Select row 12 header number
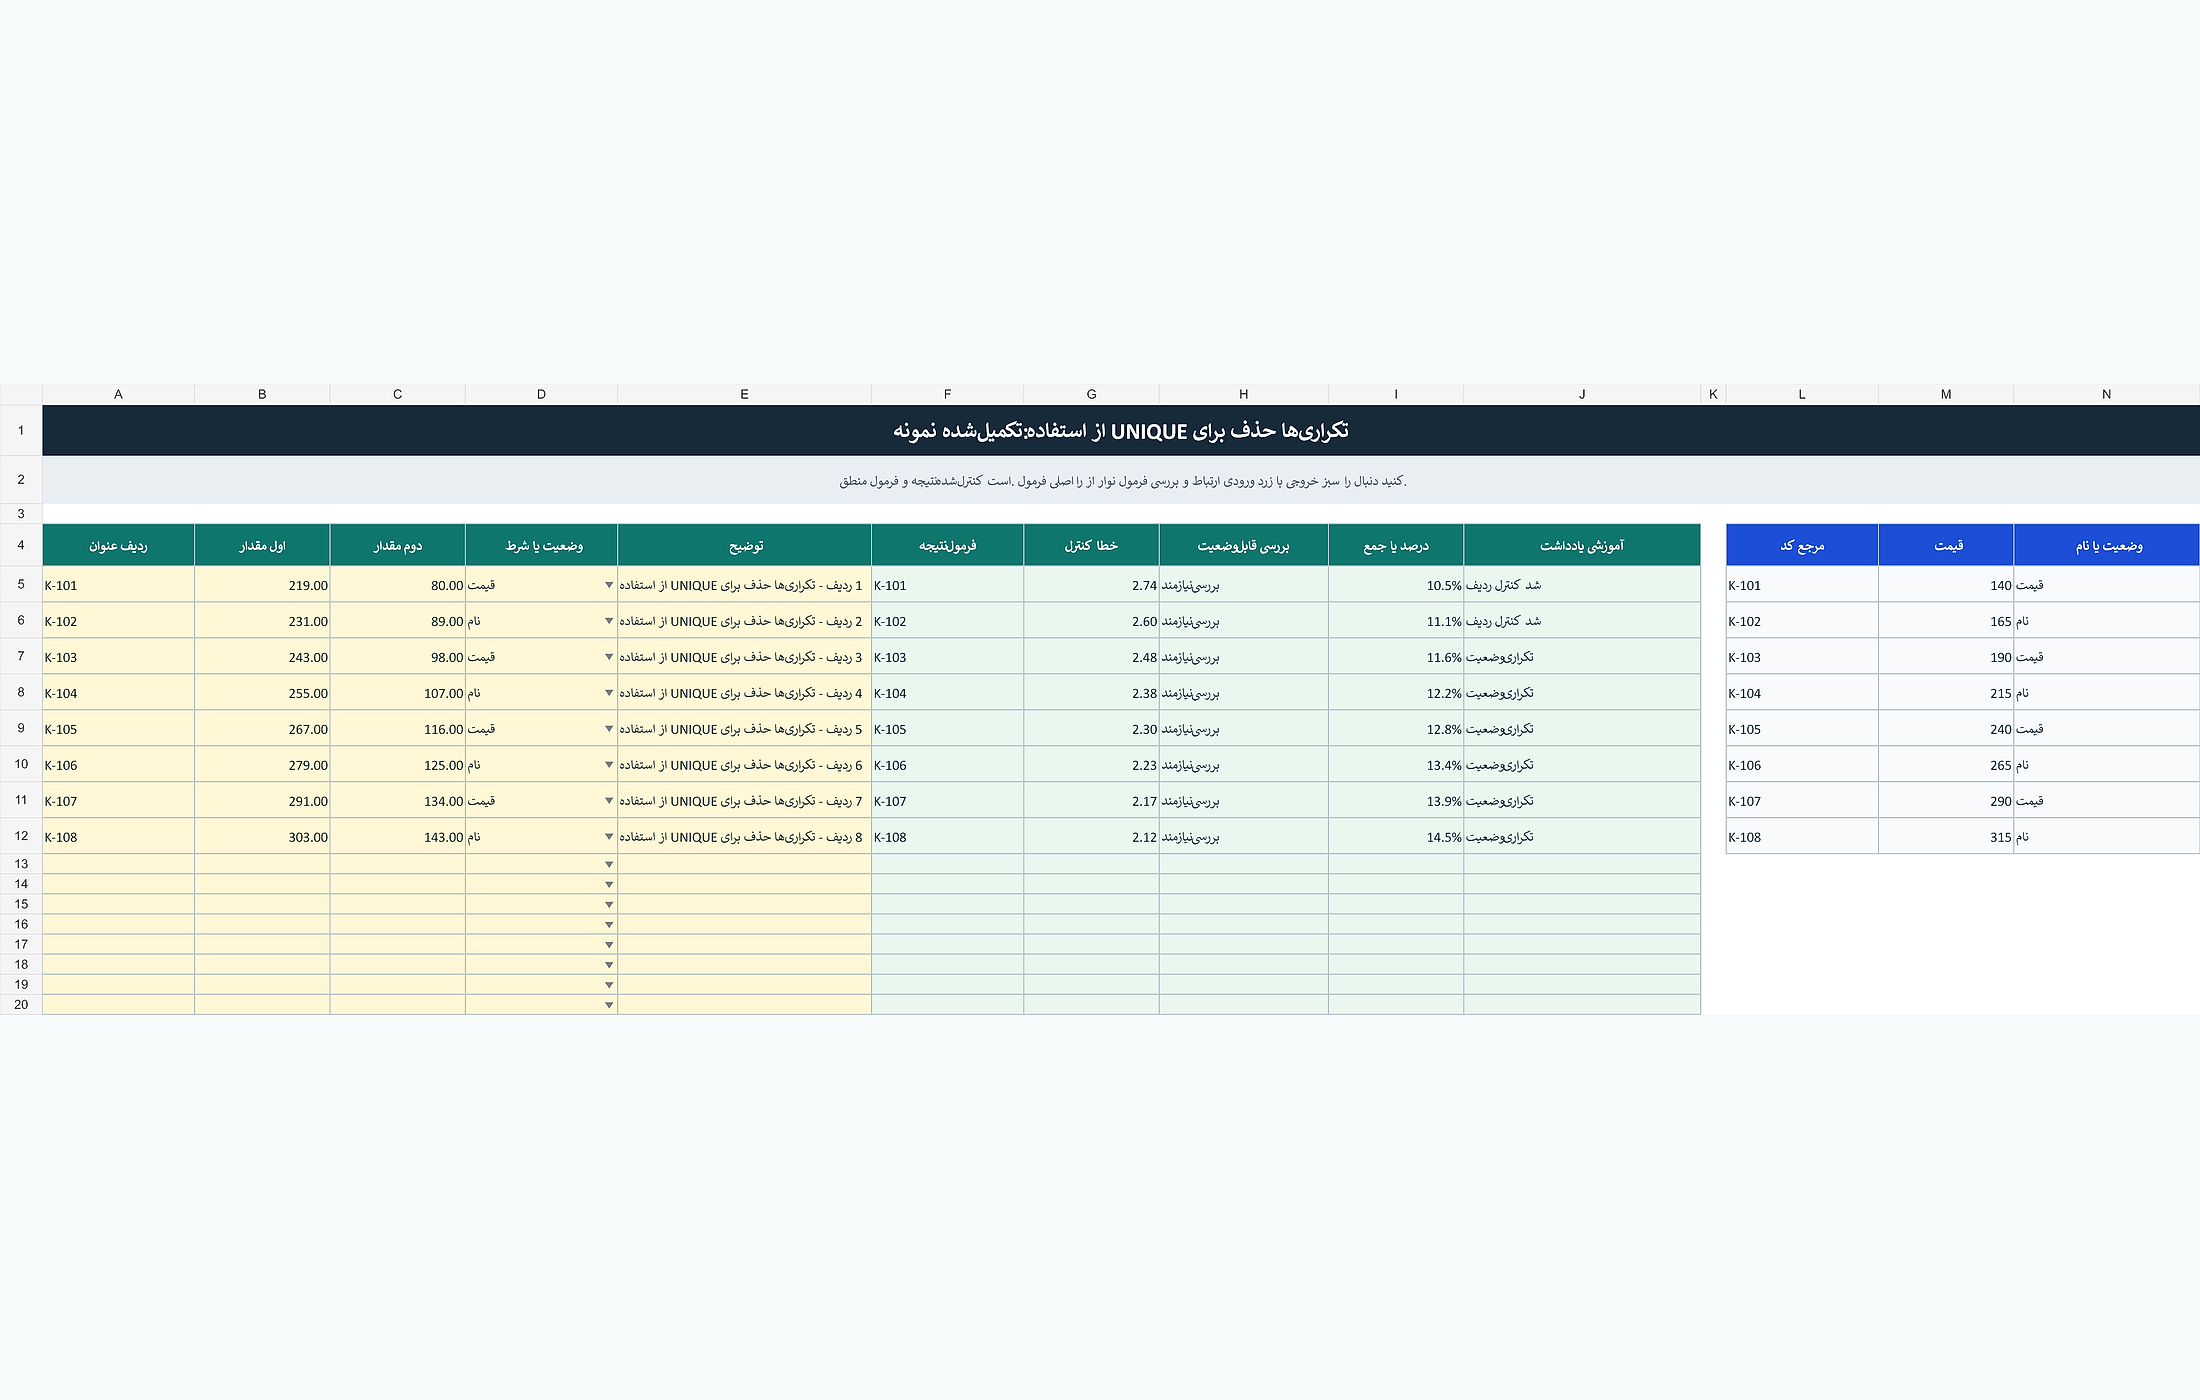 click(21, 836)
